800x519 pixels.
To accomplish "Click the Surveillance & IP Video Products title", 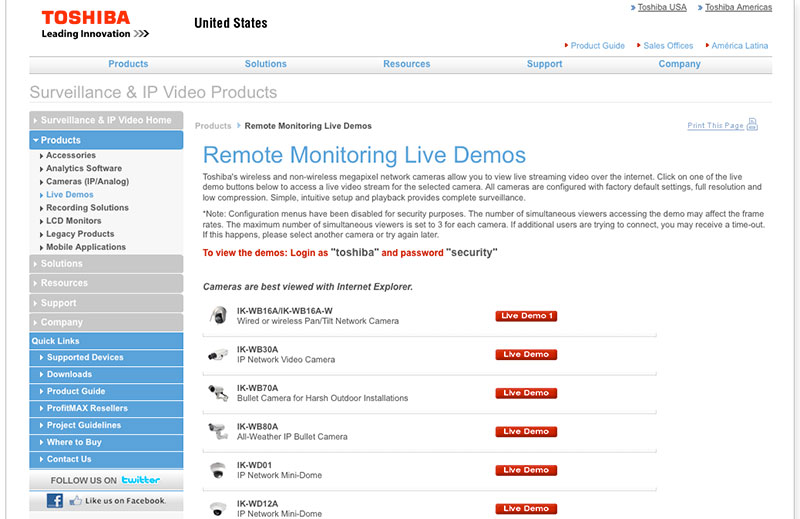I will (x=153, y=92).
